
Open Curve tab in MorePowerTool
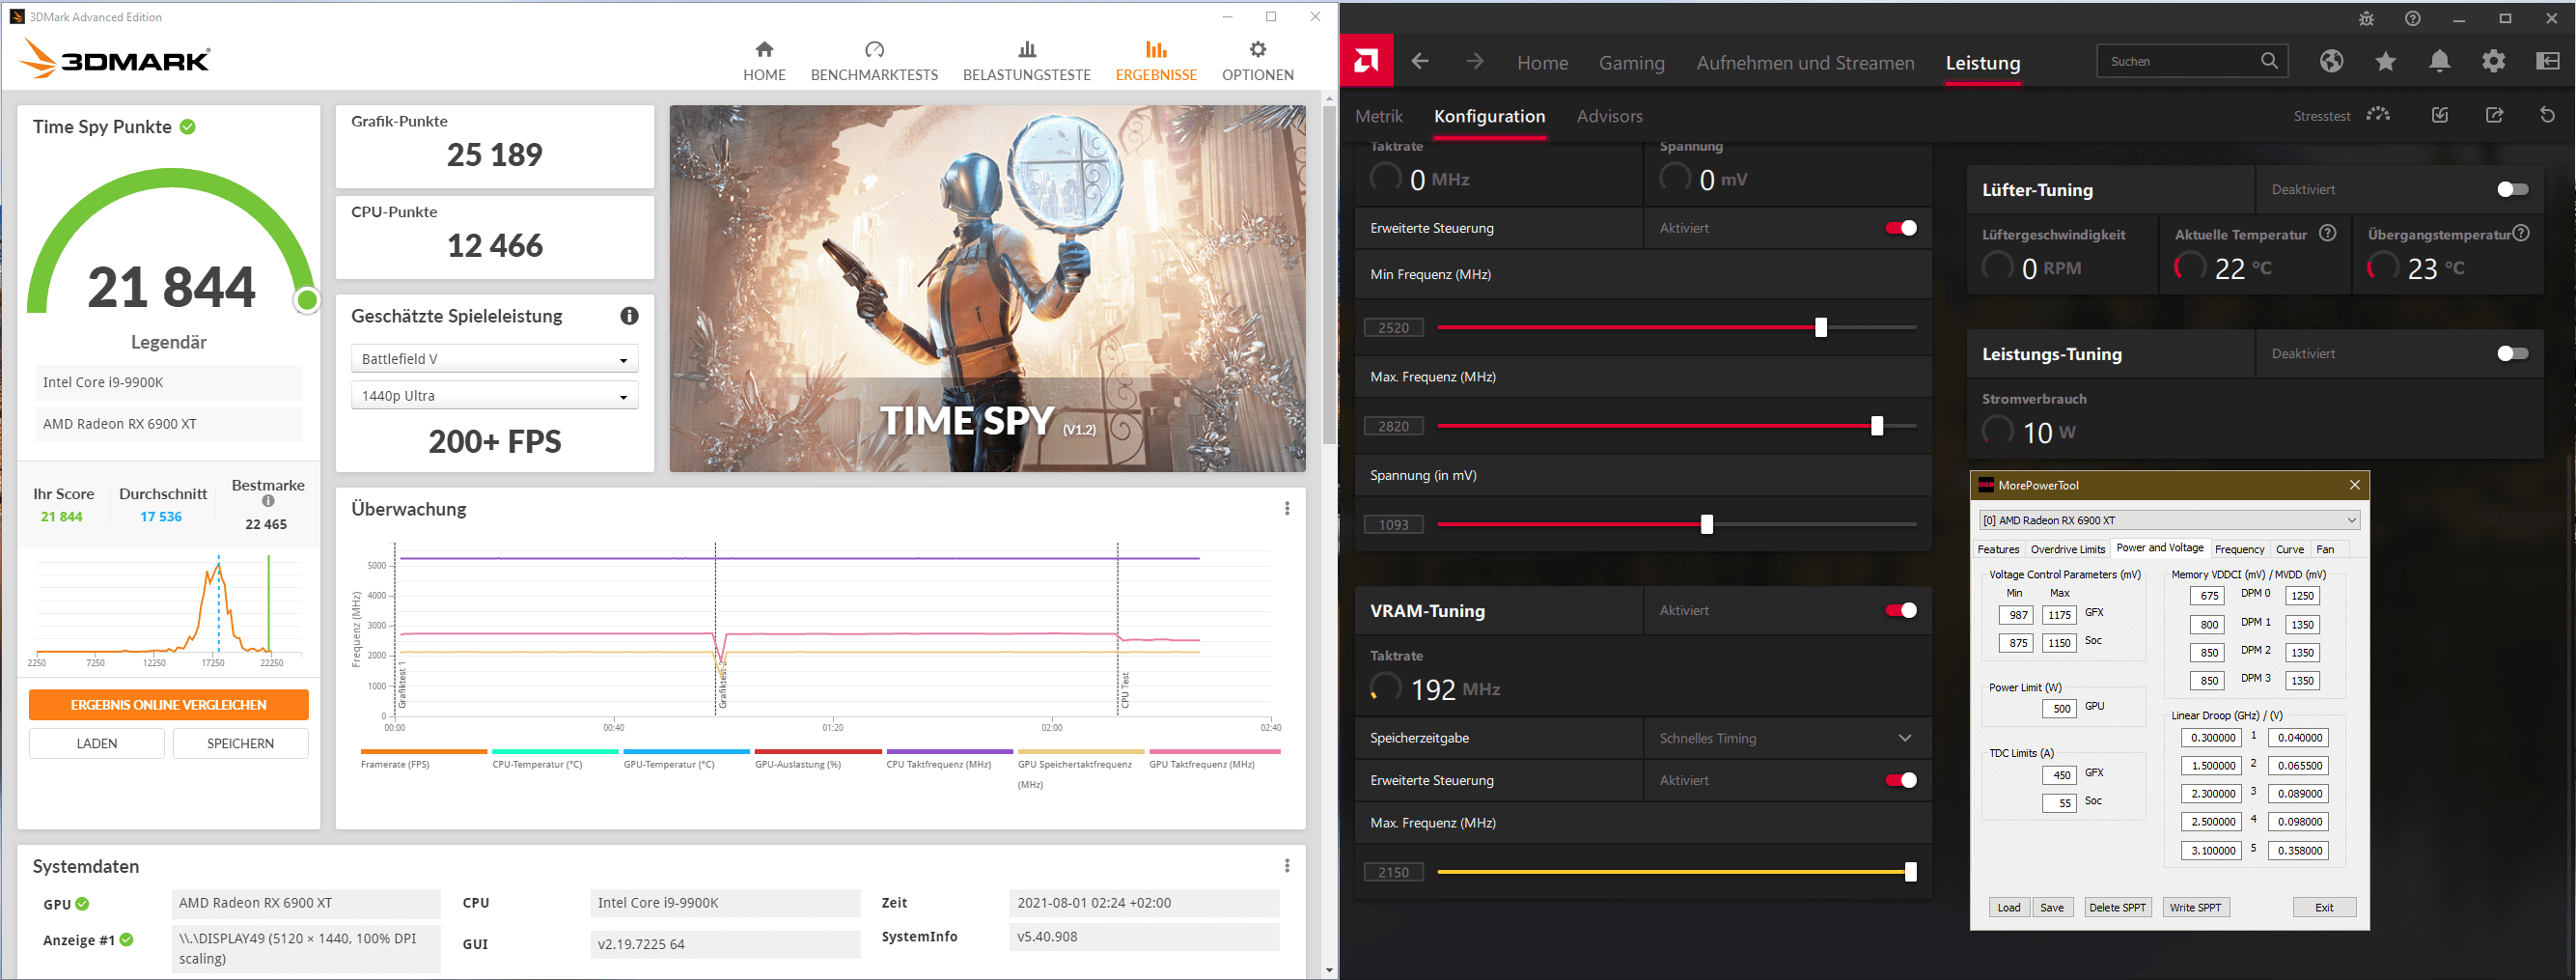tap(2290, 549)
